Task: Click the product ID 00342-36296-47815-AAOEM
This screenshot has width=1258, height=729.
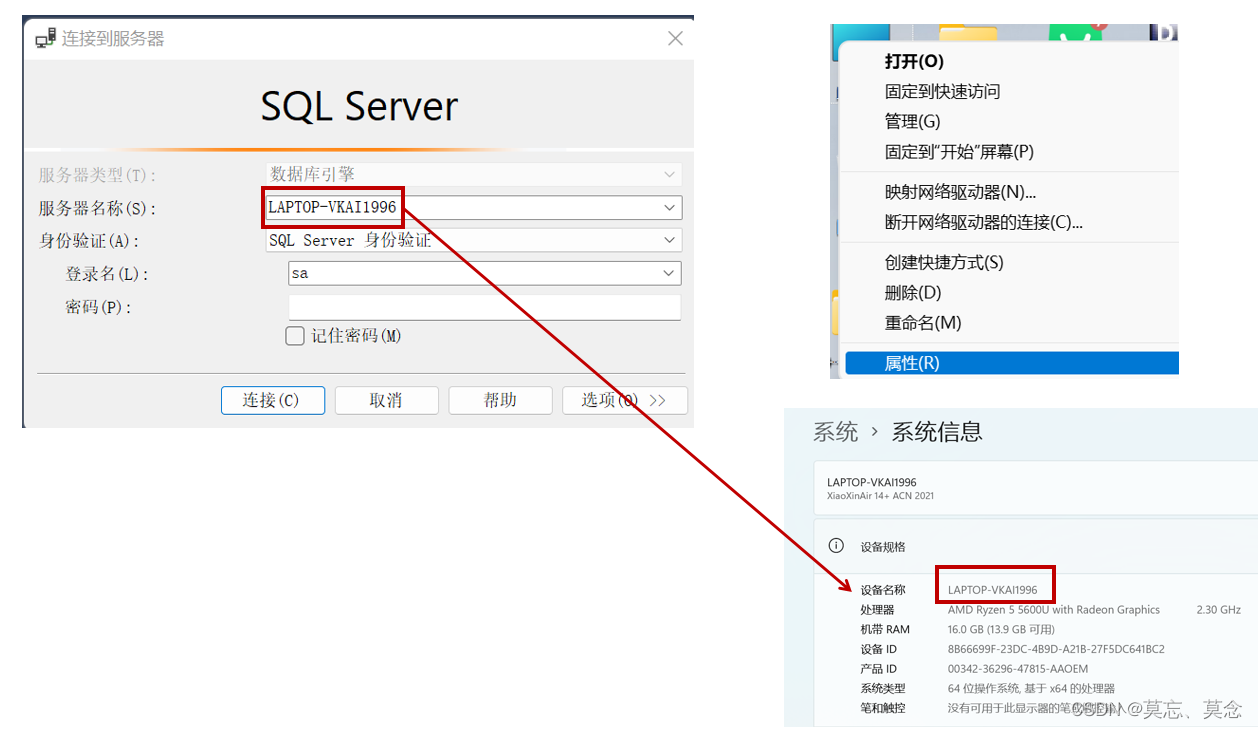Action: (x=1018, y=669)
